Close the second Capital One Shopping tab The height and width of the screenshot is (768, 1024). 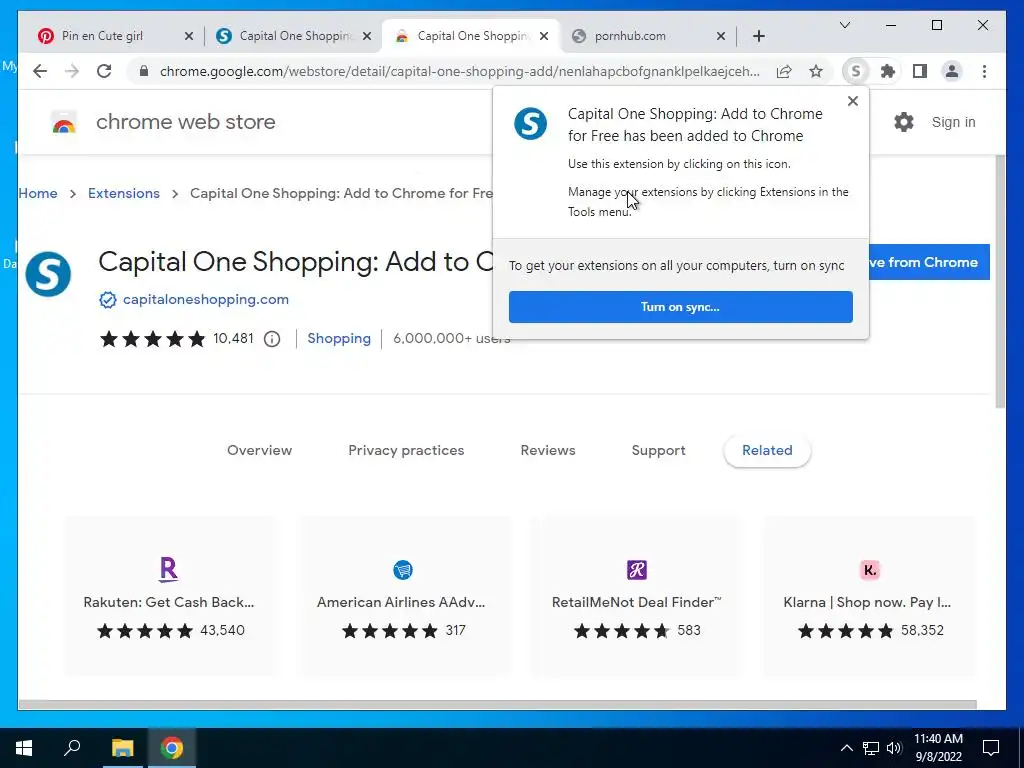[x=367, y=36]
